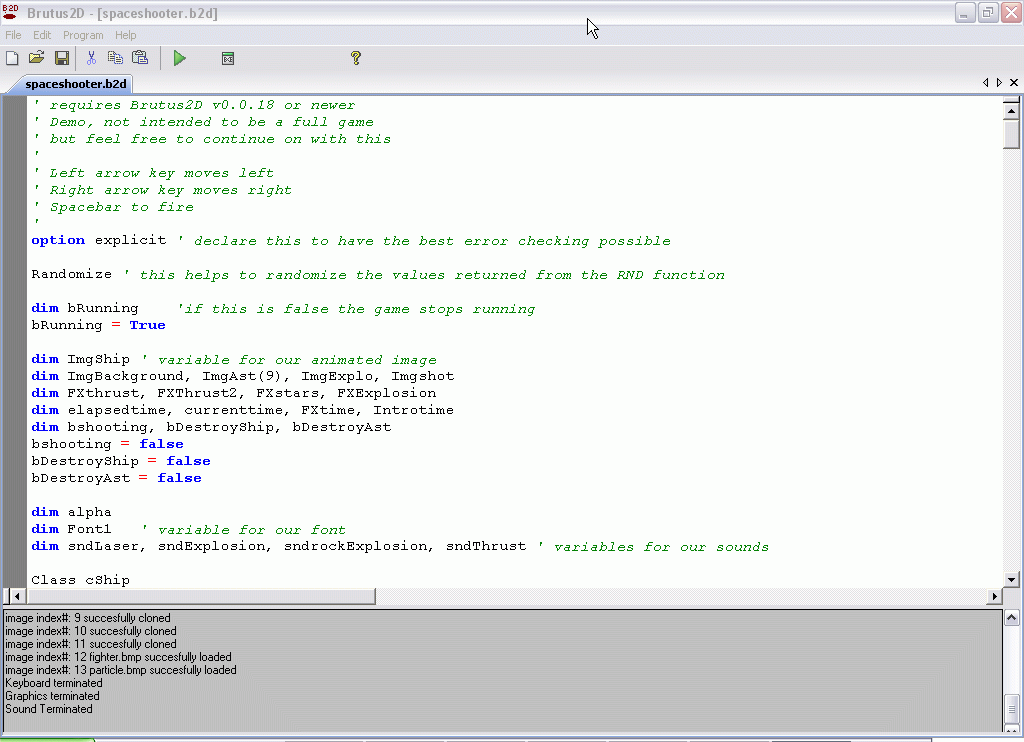This screenshot has height=742, width=1024.
Task: Click code editor vertical scrollbar up arrow
Action: (1011, 111)
